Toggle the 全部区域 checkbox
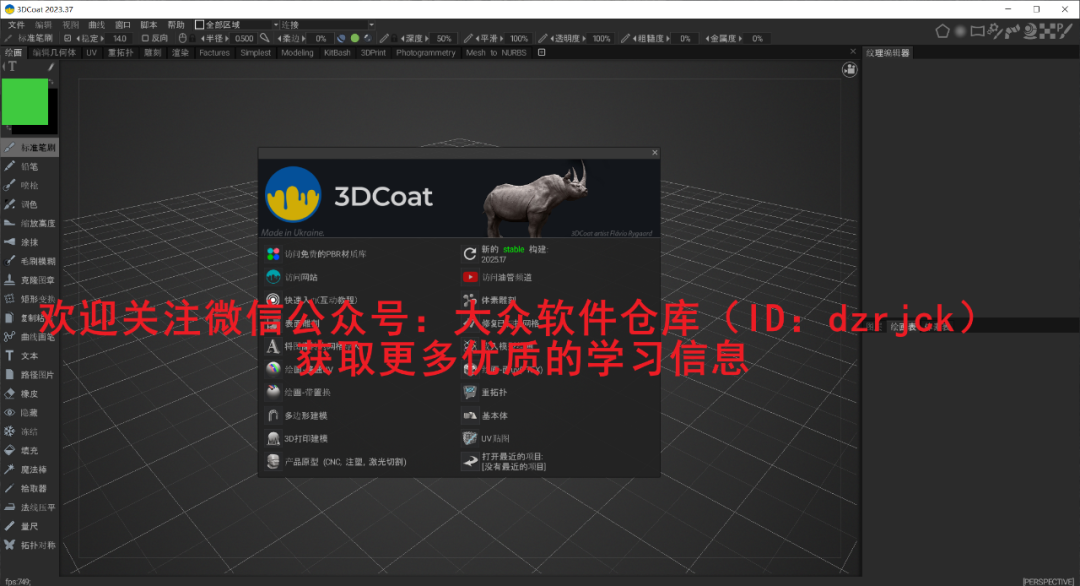The height and width of the screenshot is (586, 1080). tap(200, 25)
